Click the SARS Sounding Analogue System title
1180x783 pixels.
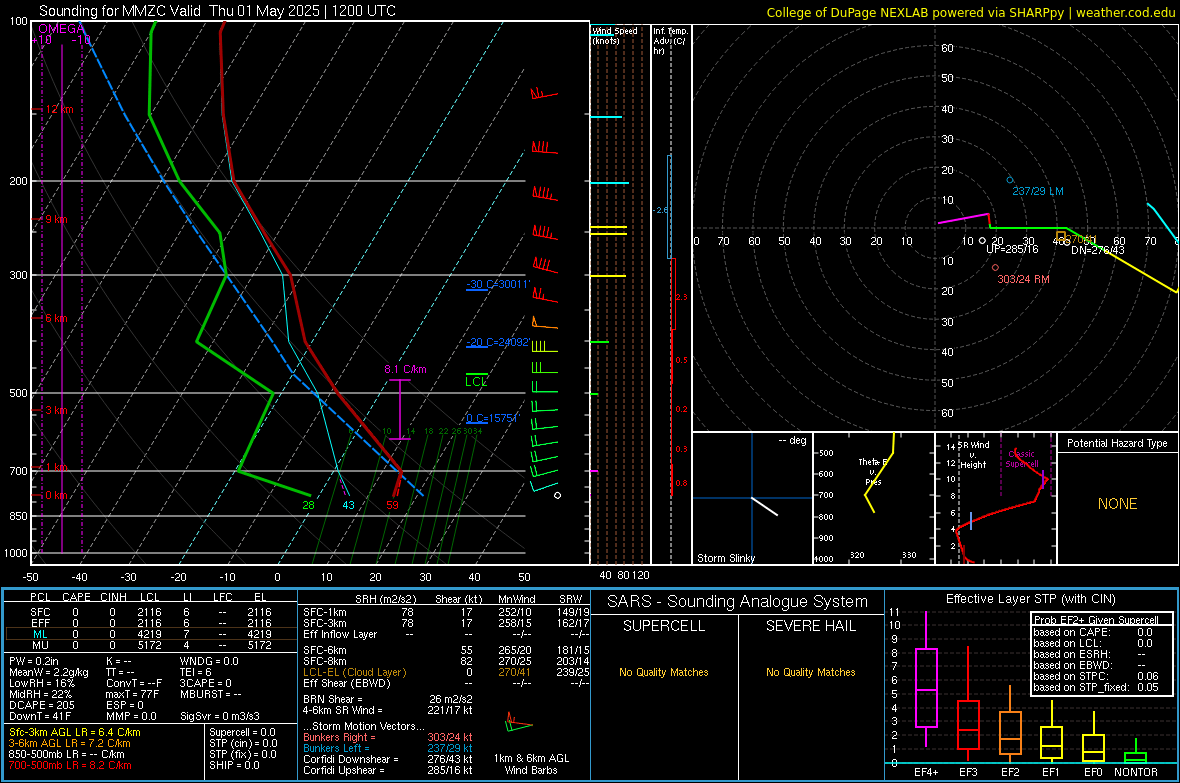(738, 602)
